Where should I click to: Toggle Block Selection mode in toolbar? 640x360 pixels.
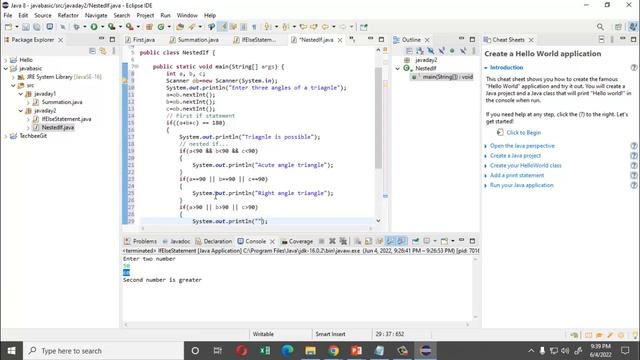point(244,27)
